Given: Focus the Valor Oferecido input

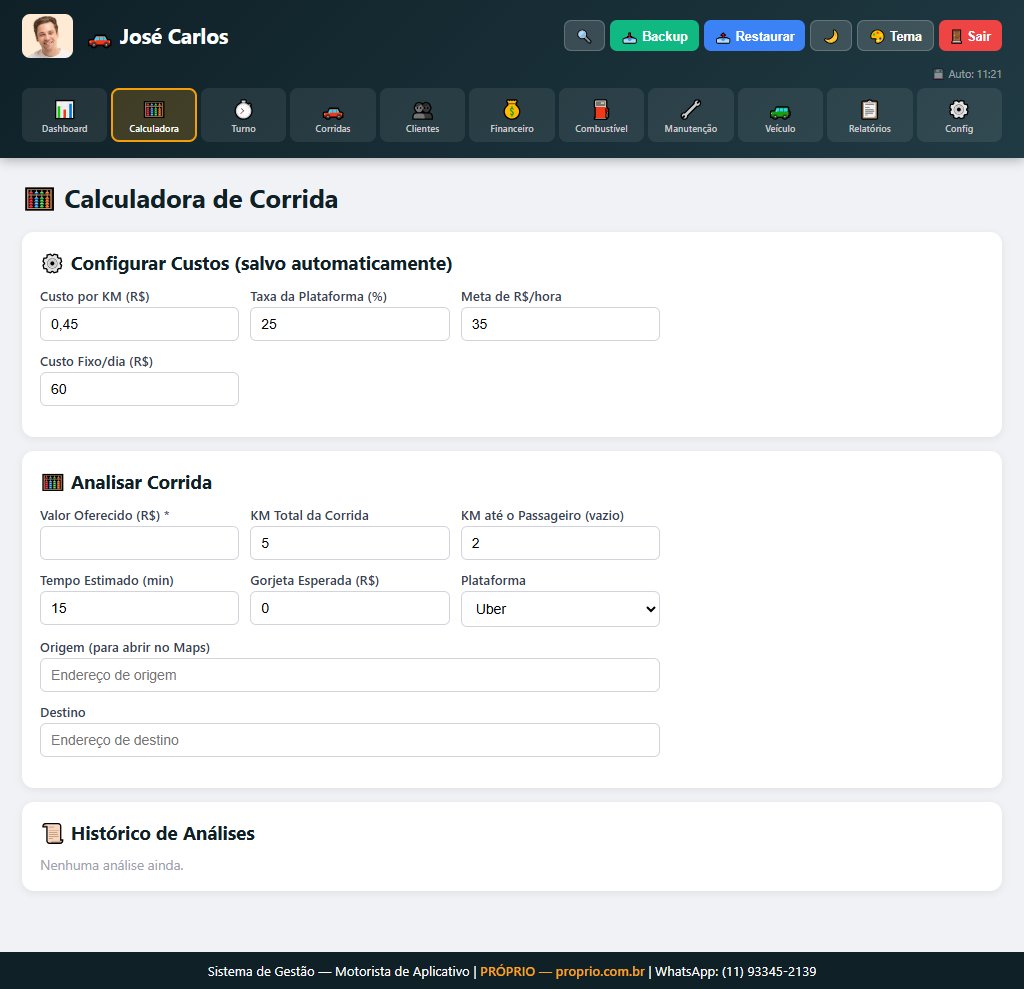Looking at the screenshot, I should 139,543.
